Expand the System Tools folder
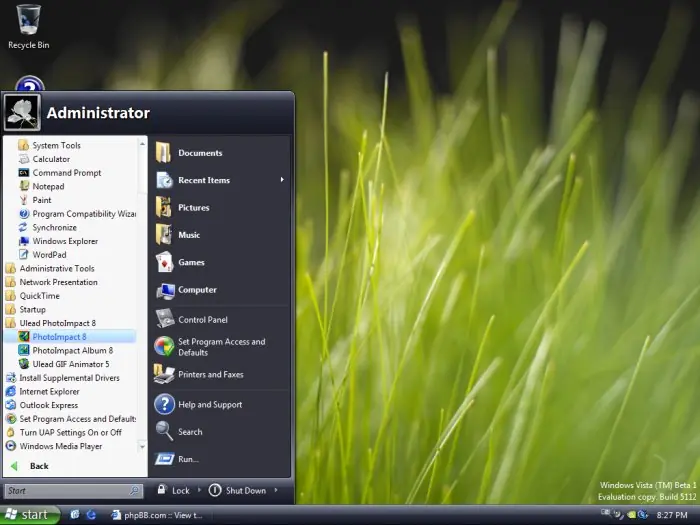This screenshot has width=700, height=525. point(56,145)
